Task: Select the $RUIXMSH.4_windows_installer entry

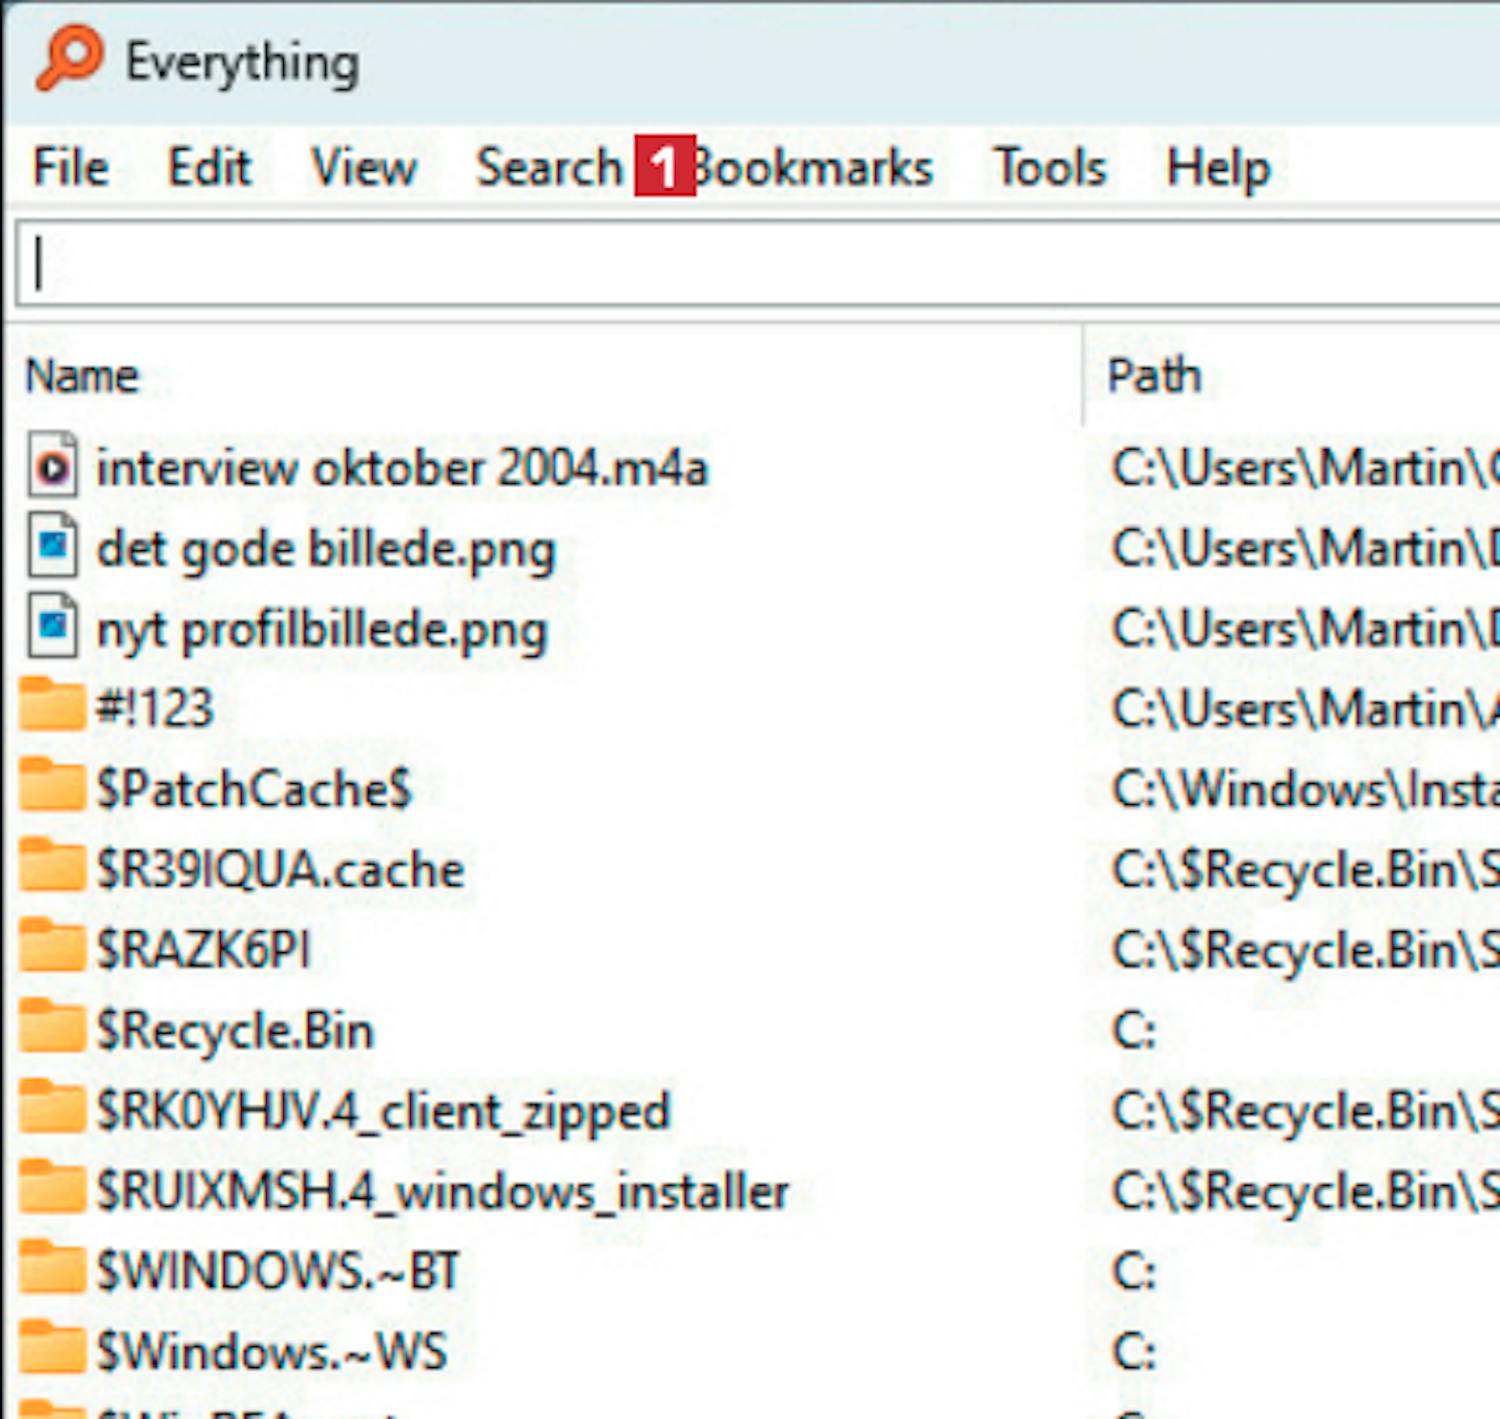Action: [x=442, y=1191]
